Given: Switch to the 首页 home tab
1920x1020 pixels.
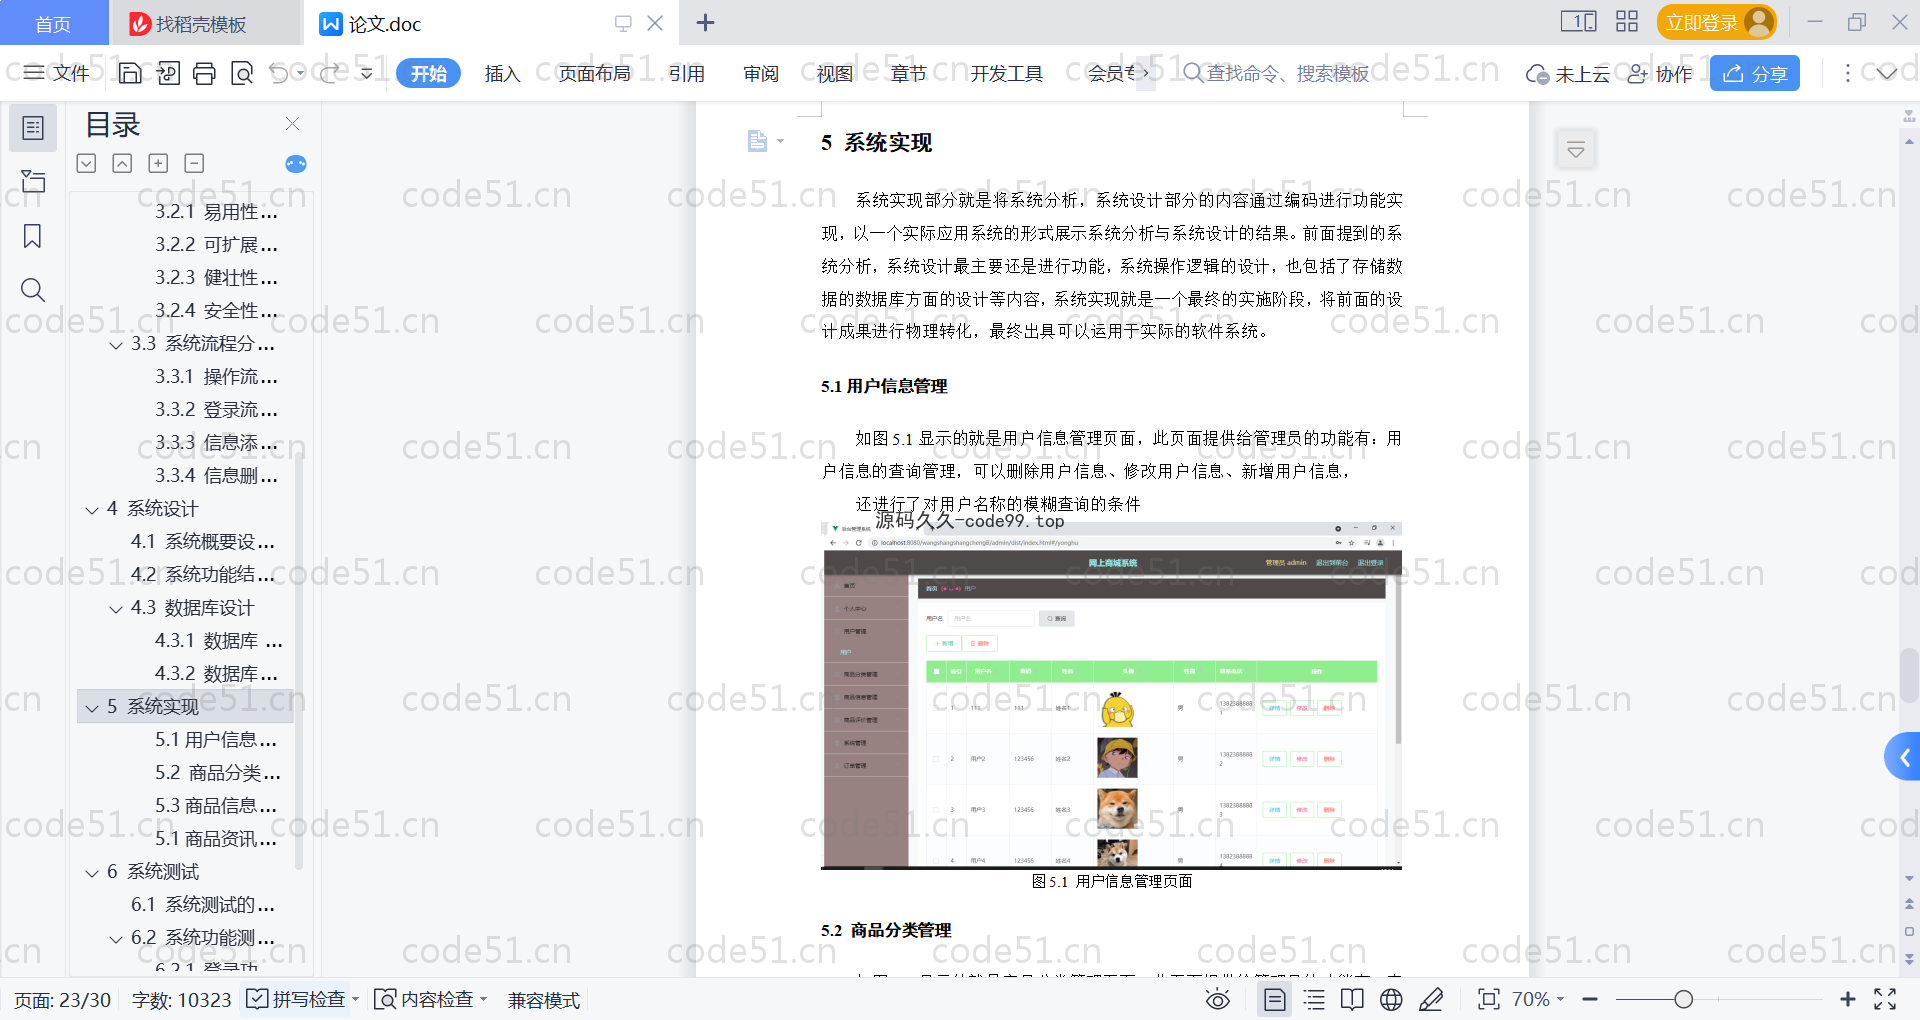Looking at the screenshot, I should click(x=53, y=23).
